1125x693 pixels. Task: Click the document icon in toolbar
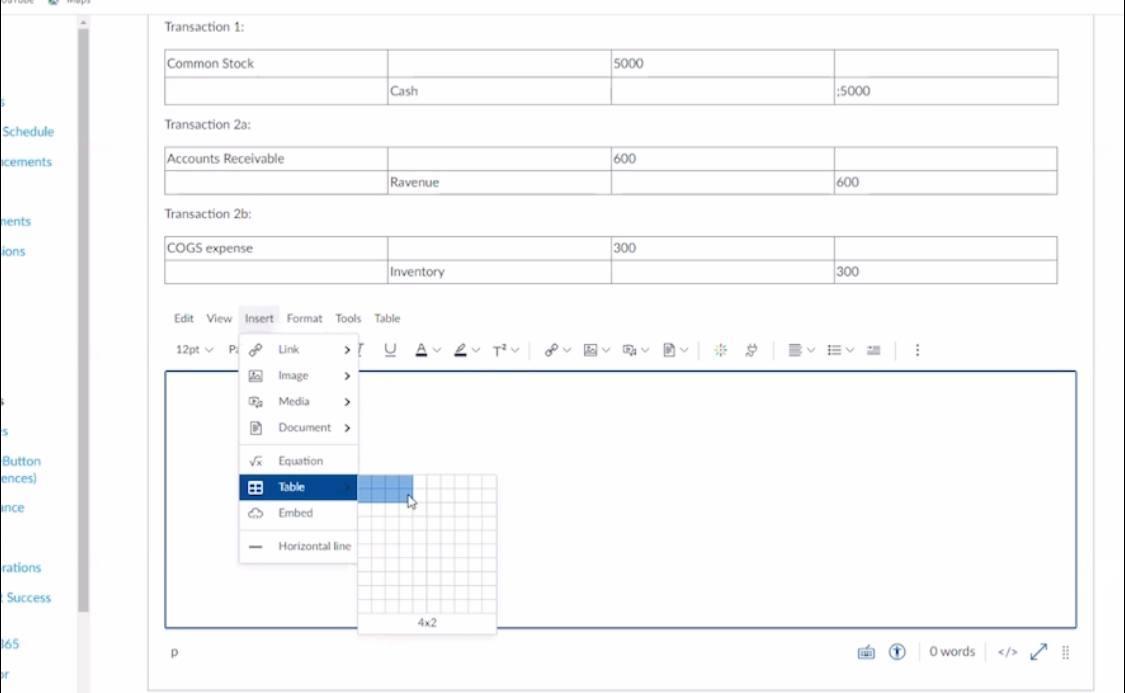tap(669, 350)
